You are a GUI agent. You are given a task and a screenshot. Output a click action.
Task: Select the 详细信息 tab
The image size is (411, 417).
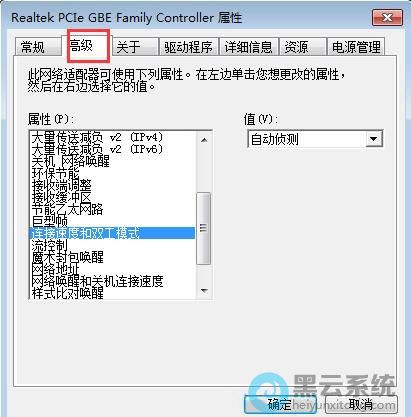click(x=249, y=47)
